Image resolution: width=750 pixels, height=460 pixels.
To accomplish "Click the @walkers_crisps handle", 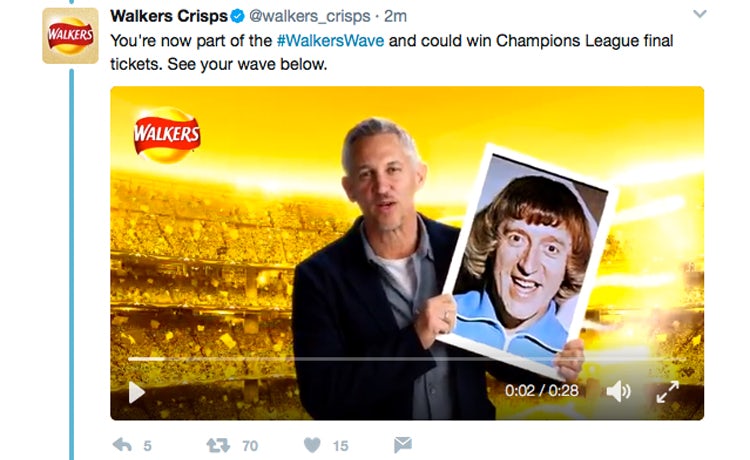I will pyautogui.click(x=310, y=16).
